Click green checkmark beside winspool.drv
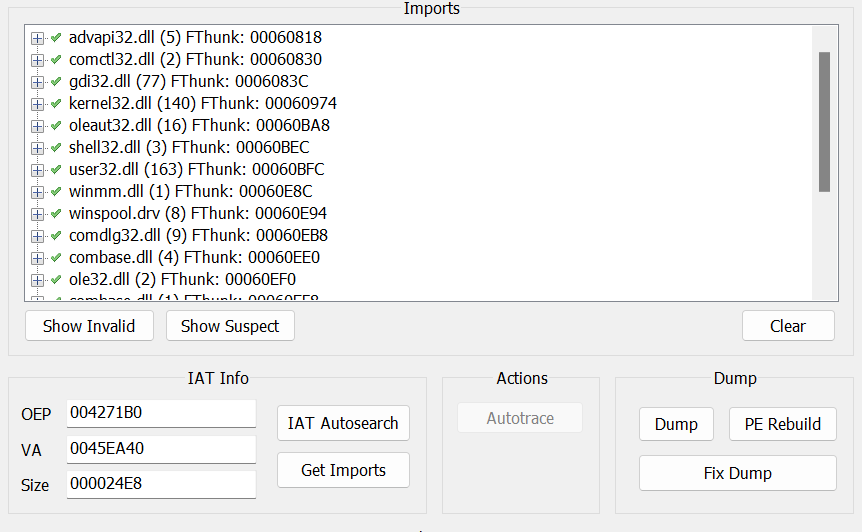Viewport: 862px width, 532px height. coord(56,213)
